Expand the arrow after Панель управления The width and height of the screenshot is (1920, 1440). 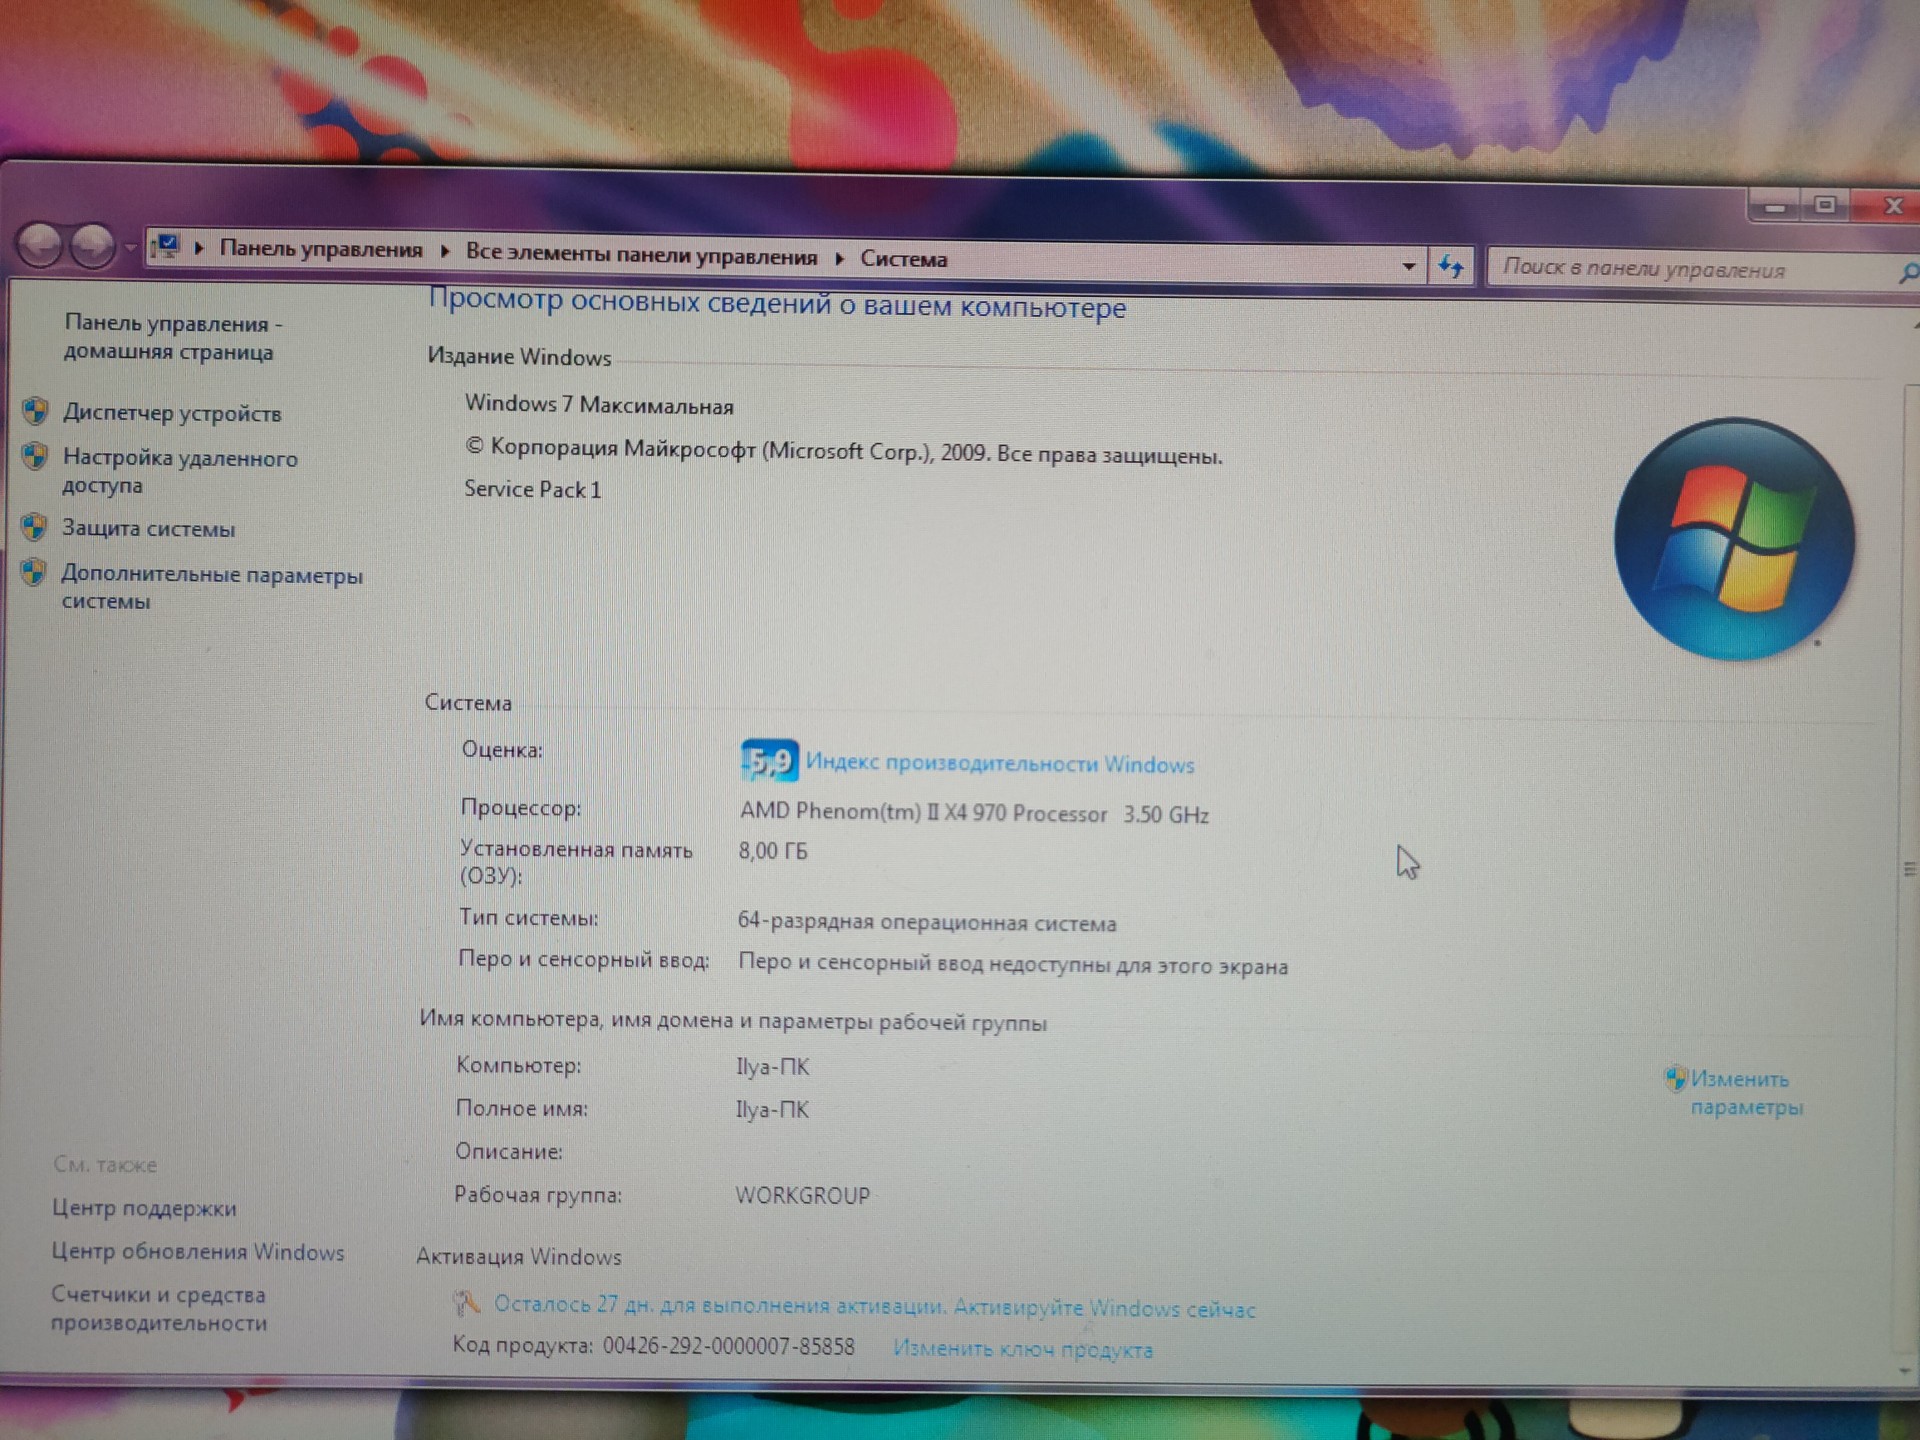click(x=445, y=251)
